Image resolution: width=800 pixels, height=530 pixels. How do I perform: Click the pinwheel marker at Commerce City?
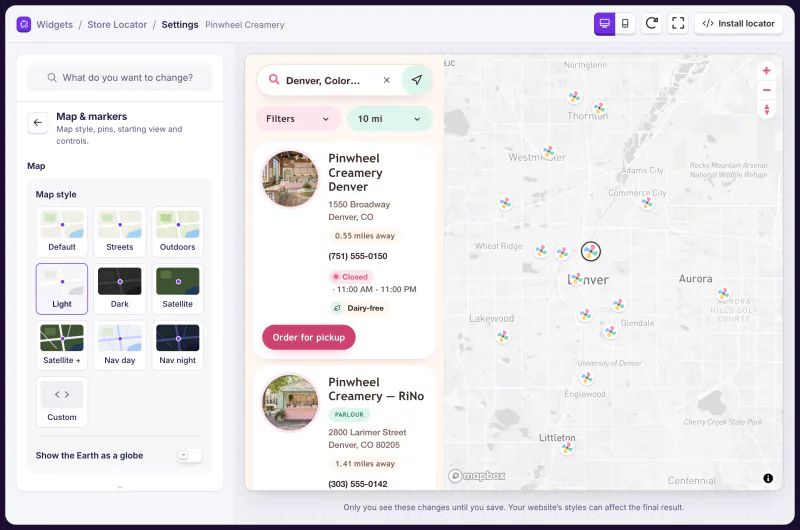pyautogui.click(x=647, y=203)
